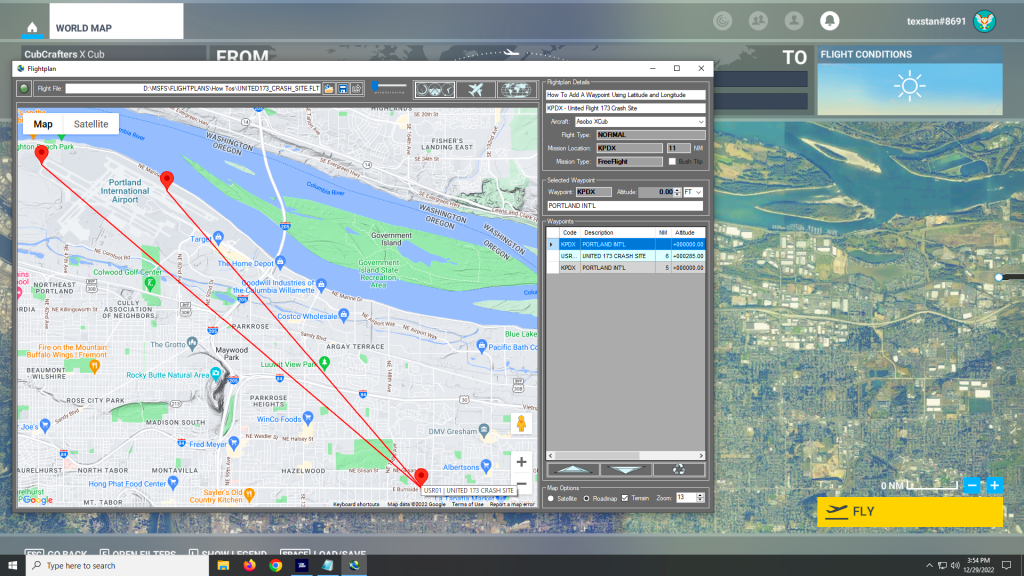The image size is (1024, 576).
Task: Click the recycle icon below waypoints list
Action: [679, 469]
